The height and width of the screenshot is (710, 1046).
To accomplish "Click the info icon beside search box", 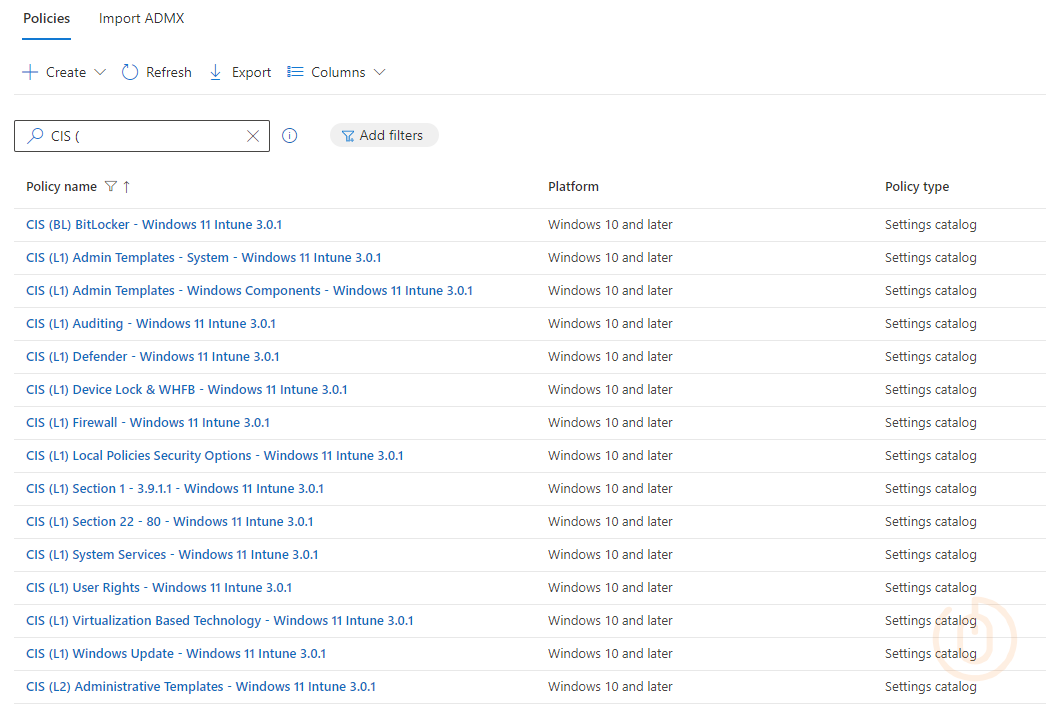I will (x=290, y=136).
